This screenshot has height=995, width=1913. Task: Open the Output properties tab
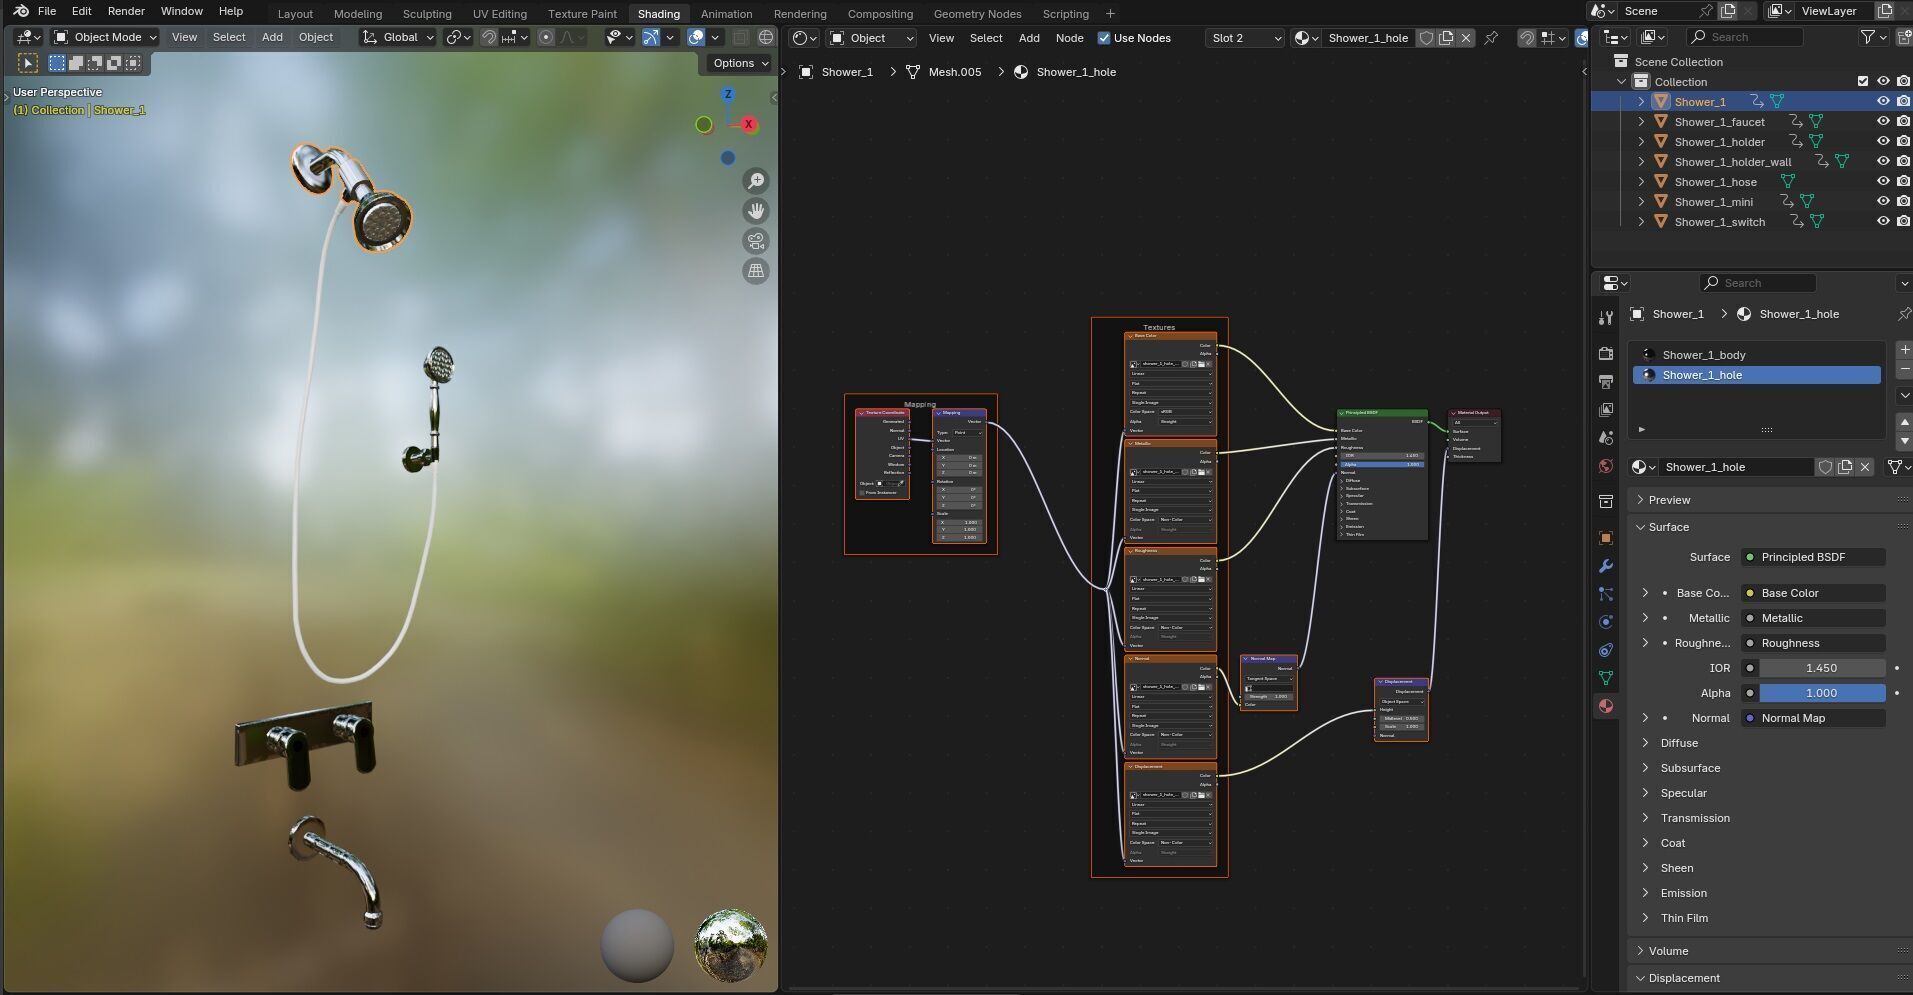pos(1606,382)
